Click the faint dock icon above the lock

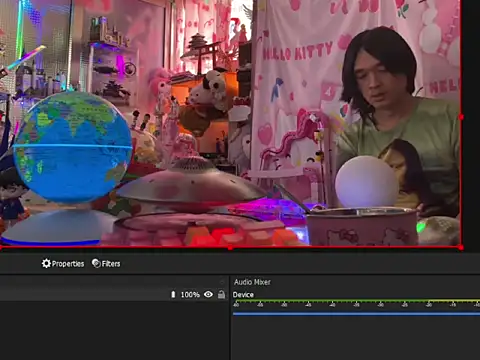tap(222, 282)
